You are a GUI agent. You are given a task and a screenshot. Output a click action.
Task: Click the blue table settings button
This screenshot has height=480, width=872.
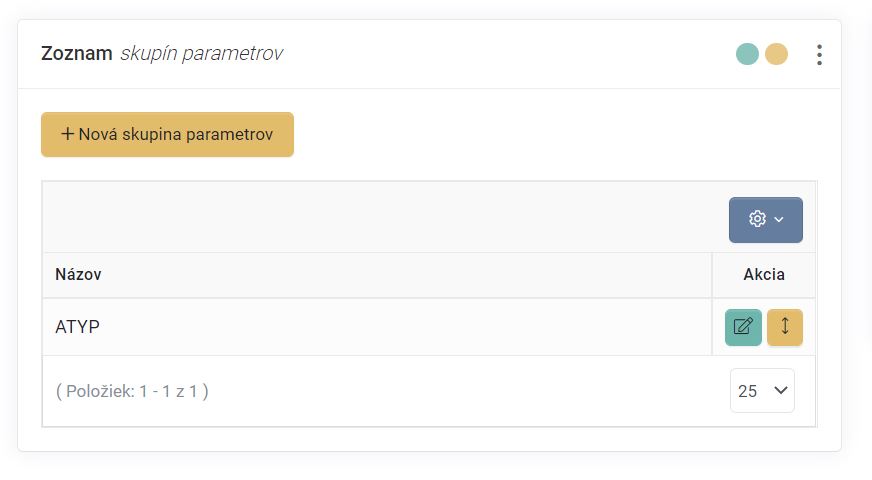[766, 220]
